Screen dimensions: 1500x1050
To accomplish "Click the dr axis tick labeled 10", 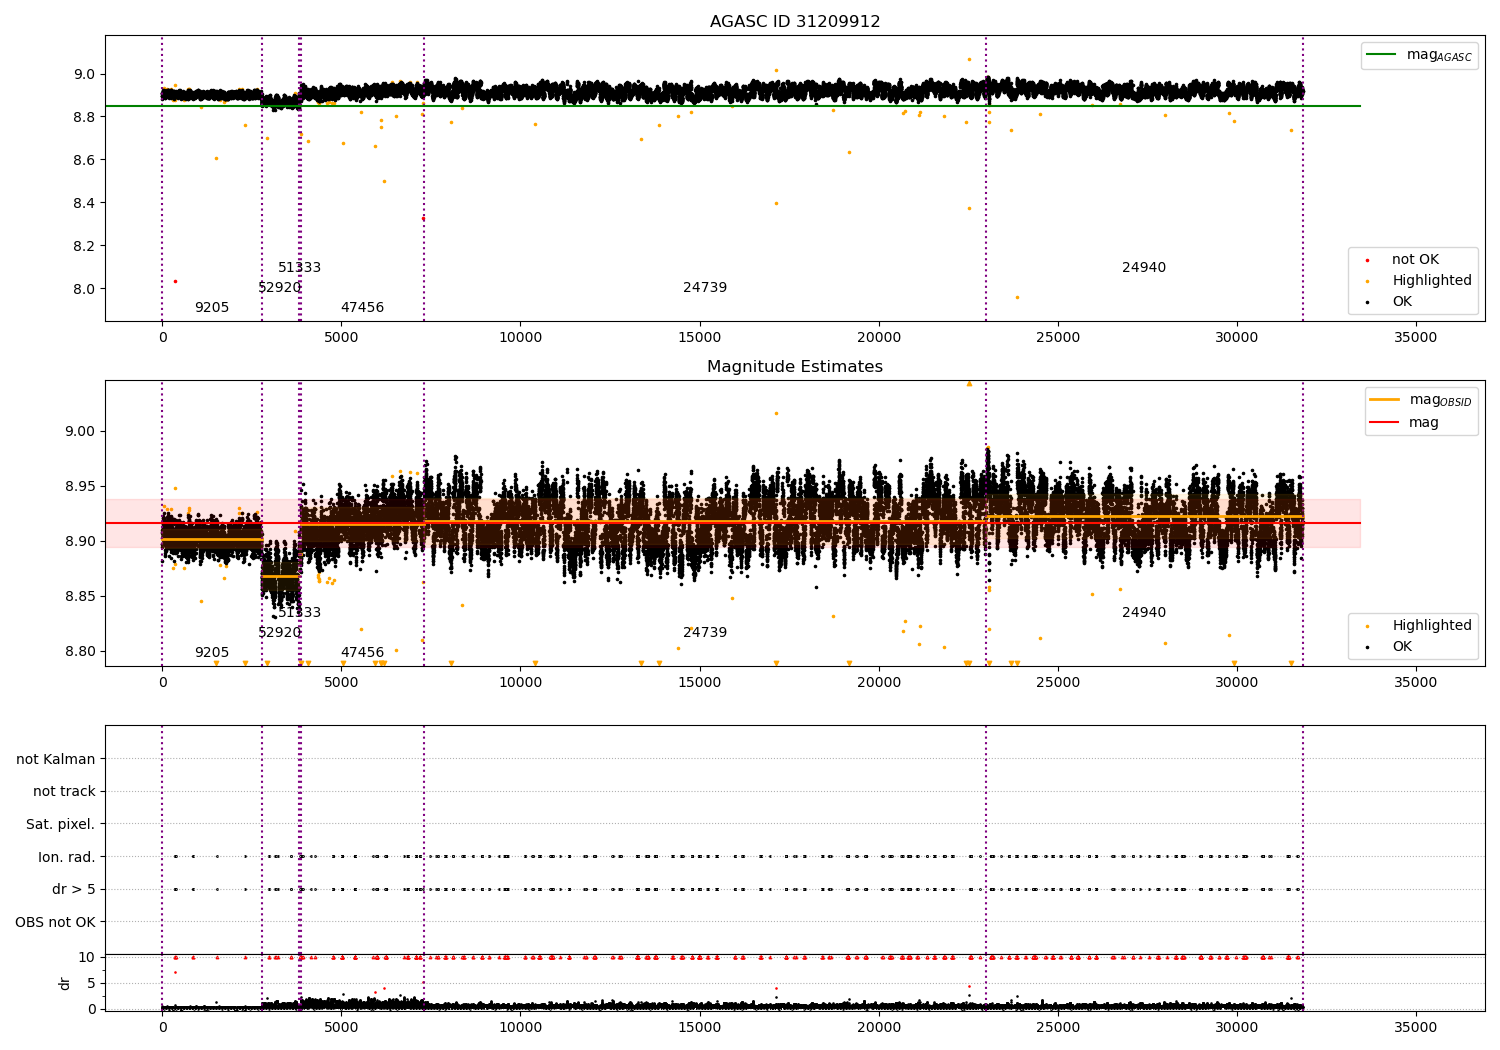I will coord(88,957).
